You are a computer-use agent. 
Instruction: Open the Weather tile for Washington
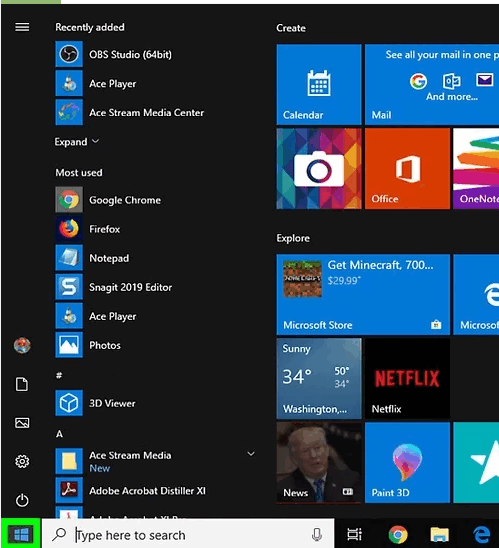tap(319, 378)
